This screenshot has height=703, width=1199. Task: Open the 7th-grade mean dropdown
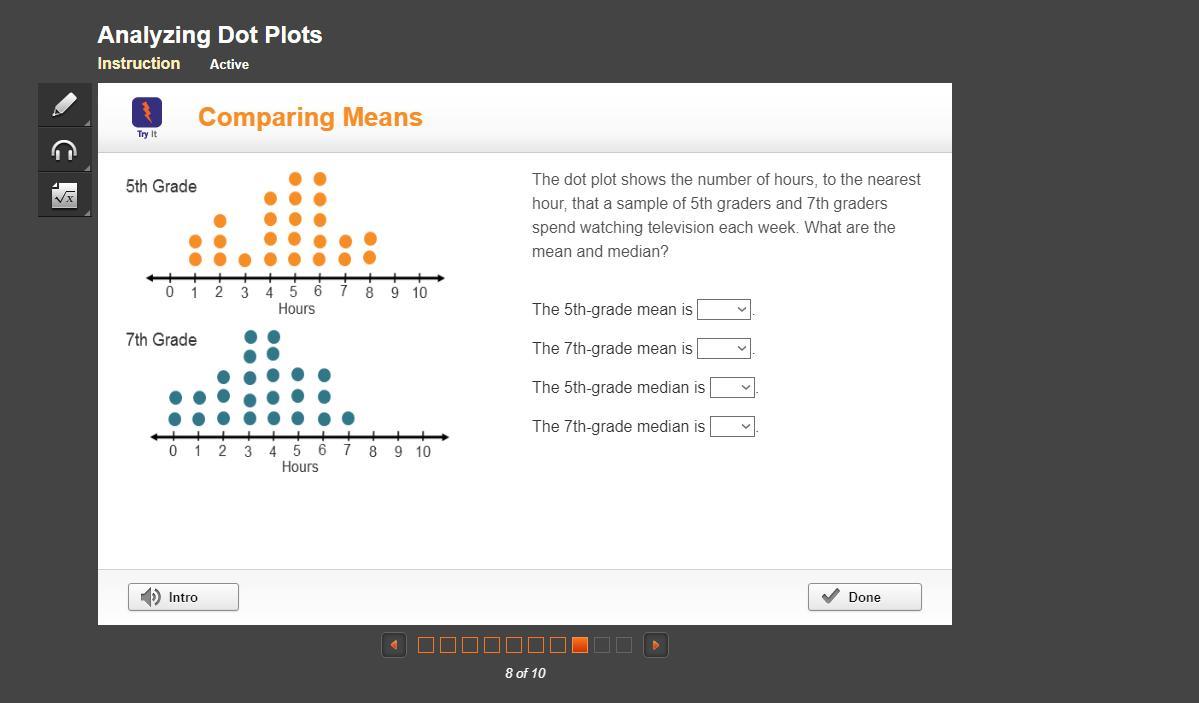pyautogui.click(x=724, y=349)
